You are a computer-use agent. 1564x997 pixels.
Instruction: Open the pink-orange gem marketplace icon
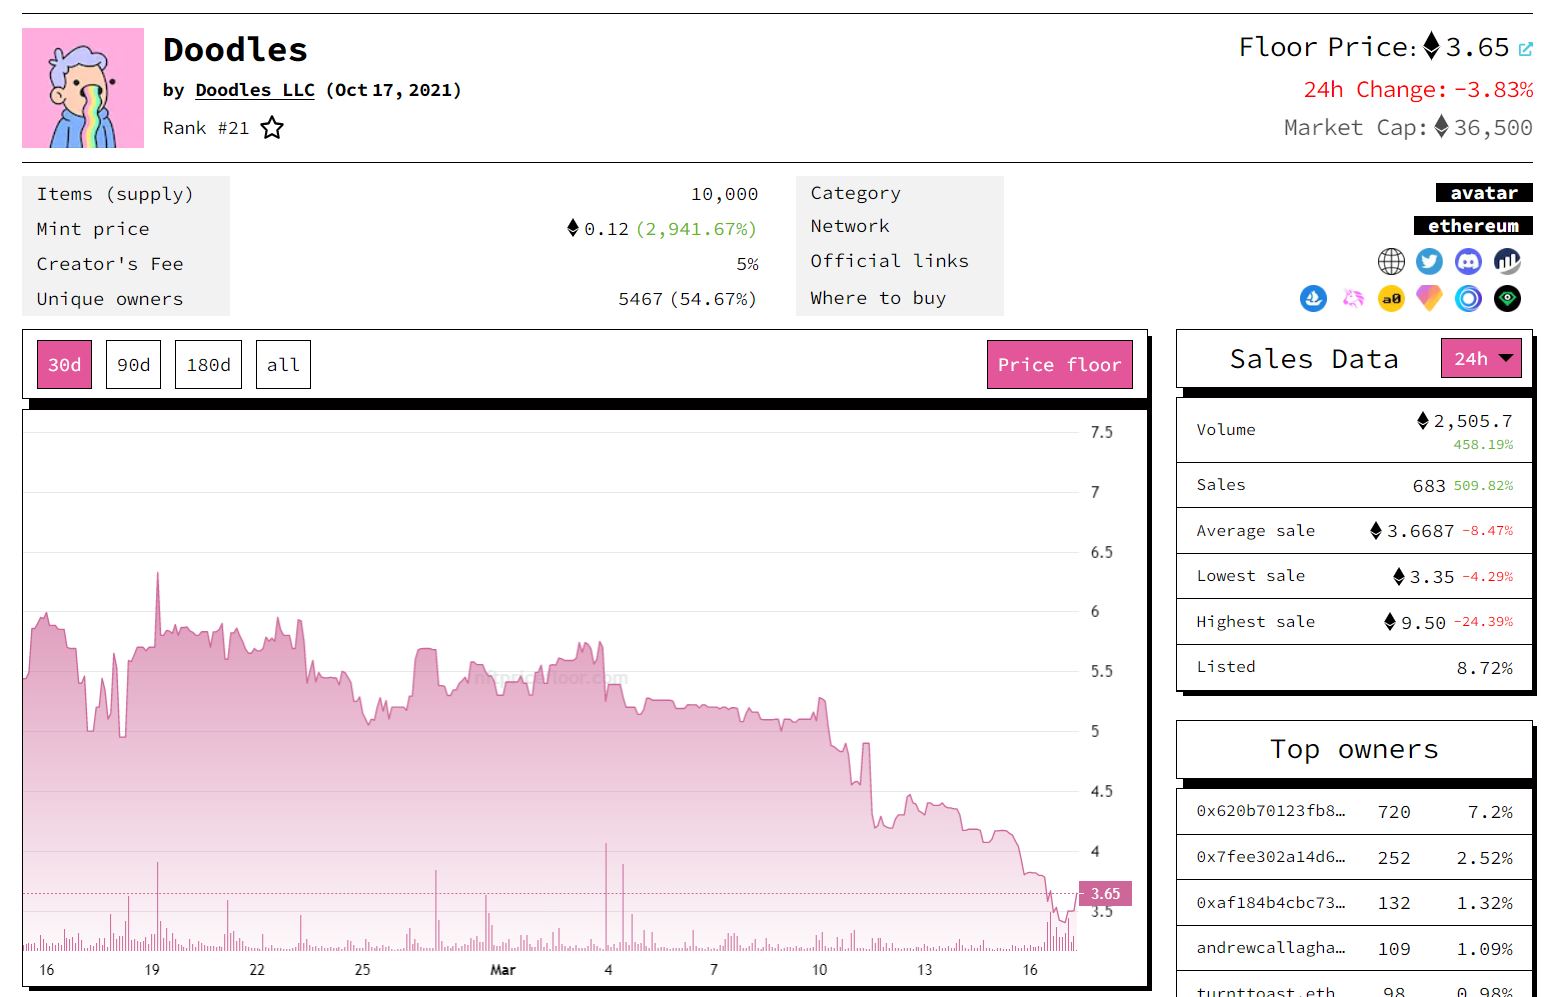tap(1429, 298)
